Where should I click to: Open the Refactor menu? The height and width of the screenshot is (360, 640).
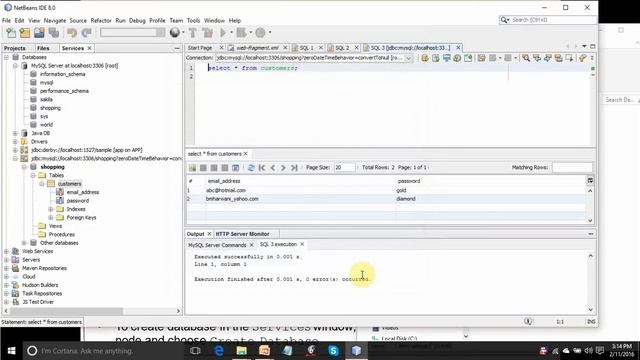101,20
